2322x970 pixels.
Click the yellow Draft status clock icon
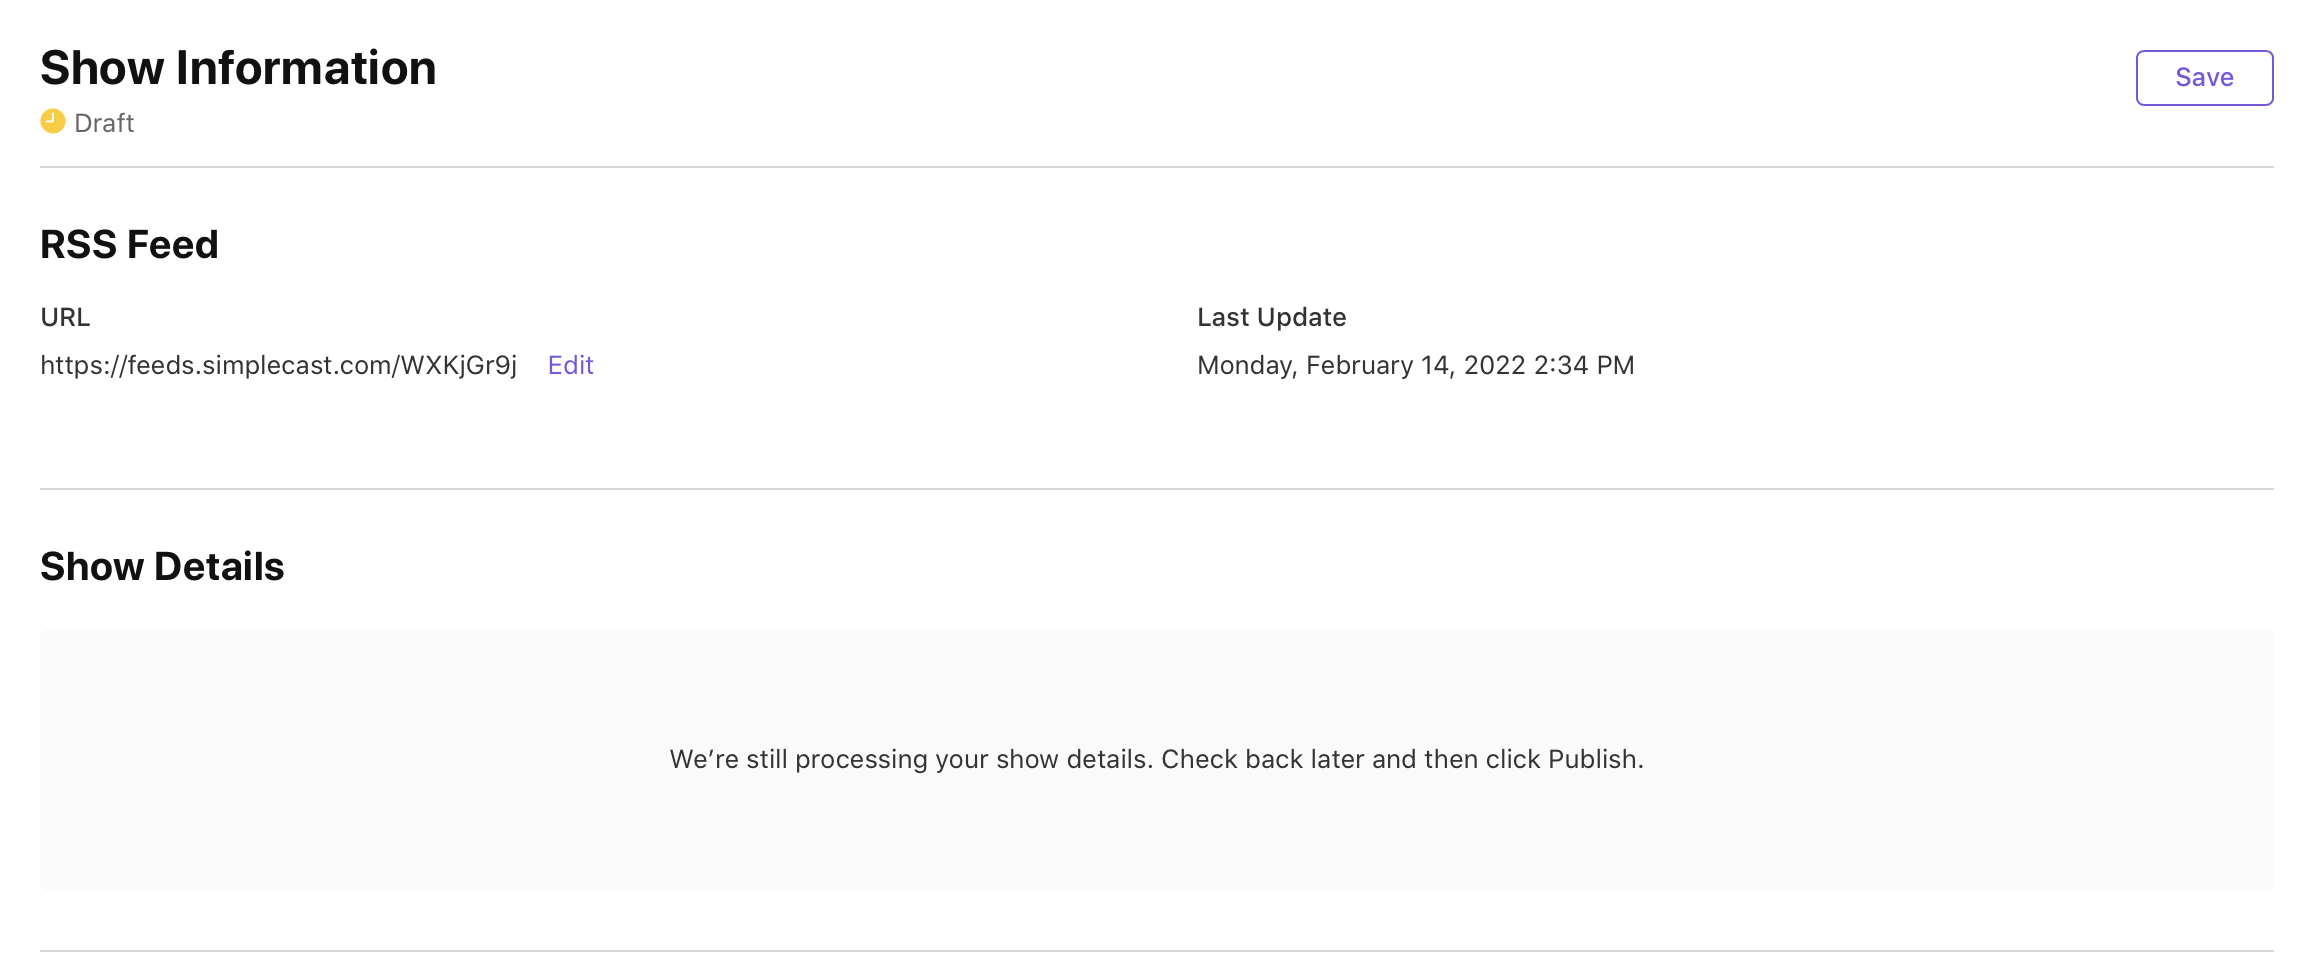(53, 122)
